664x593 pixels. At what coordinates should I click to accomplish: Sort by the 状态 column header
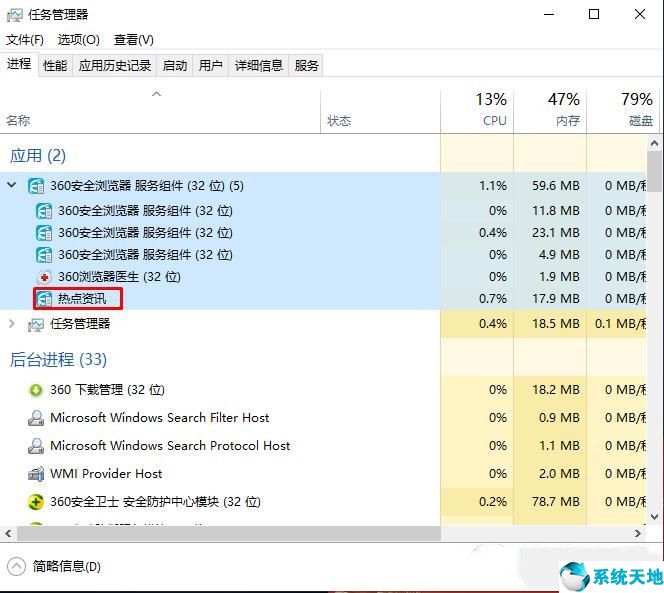pyautogui.click(x=380, y=111)
